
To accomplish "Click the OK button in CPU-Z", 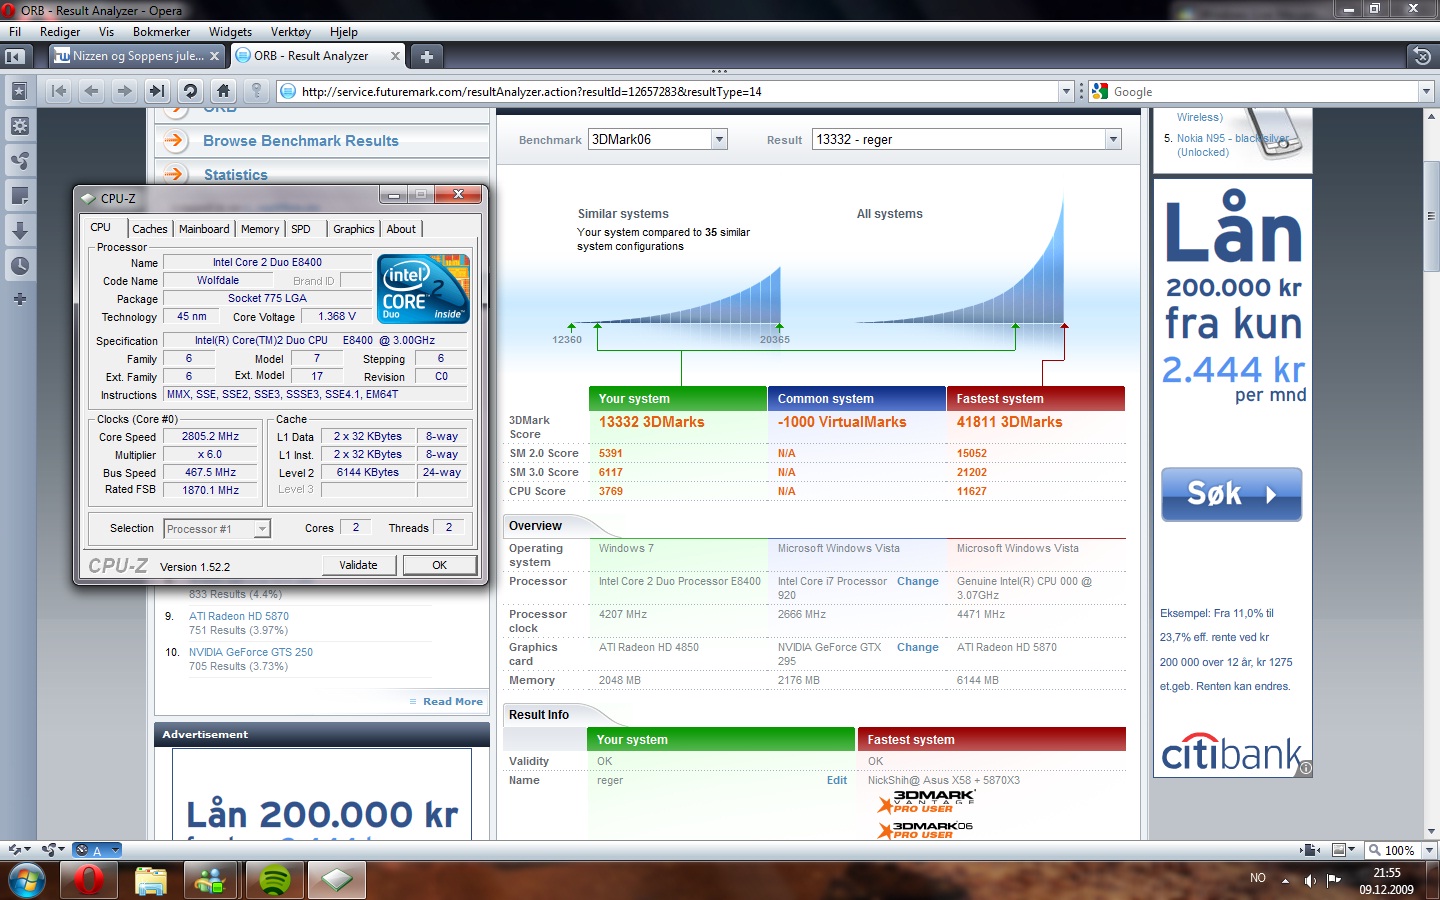I will pyautogui.click(x=439, y=565).
